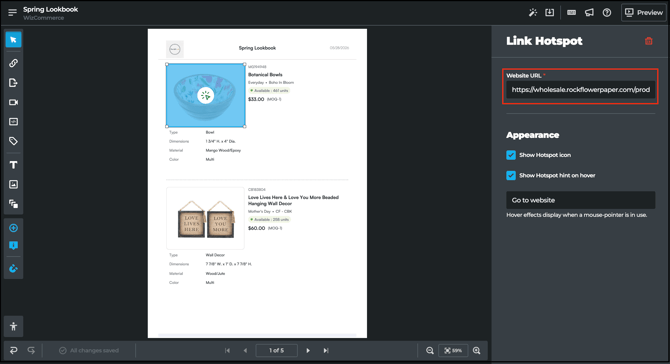Click the Website URL input field

pyautogui.click(x=581, y=90)
